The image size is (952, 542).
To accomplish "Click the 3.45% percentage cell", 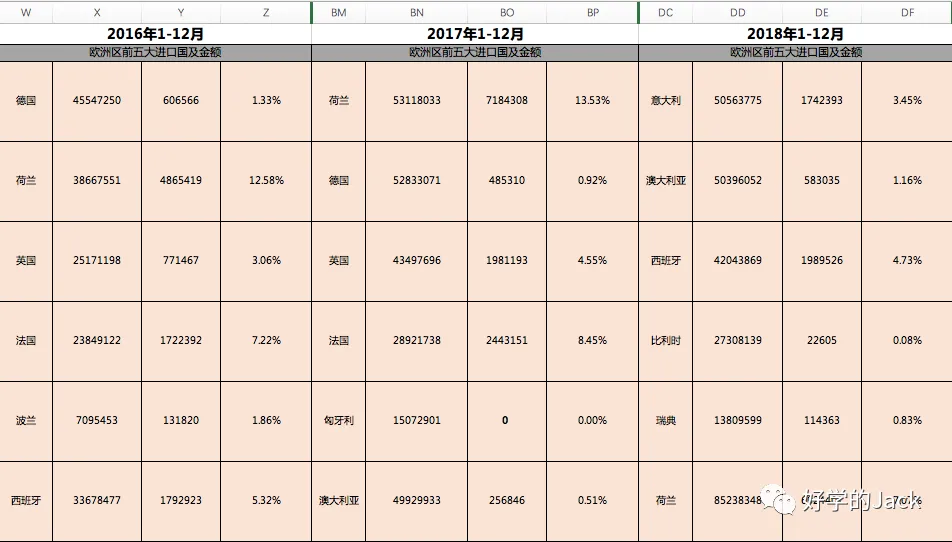I will coord(907,101).
